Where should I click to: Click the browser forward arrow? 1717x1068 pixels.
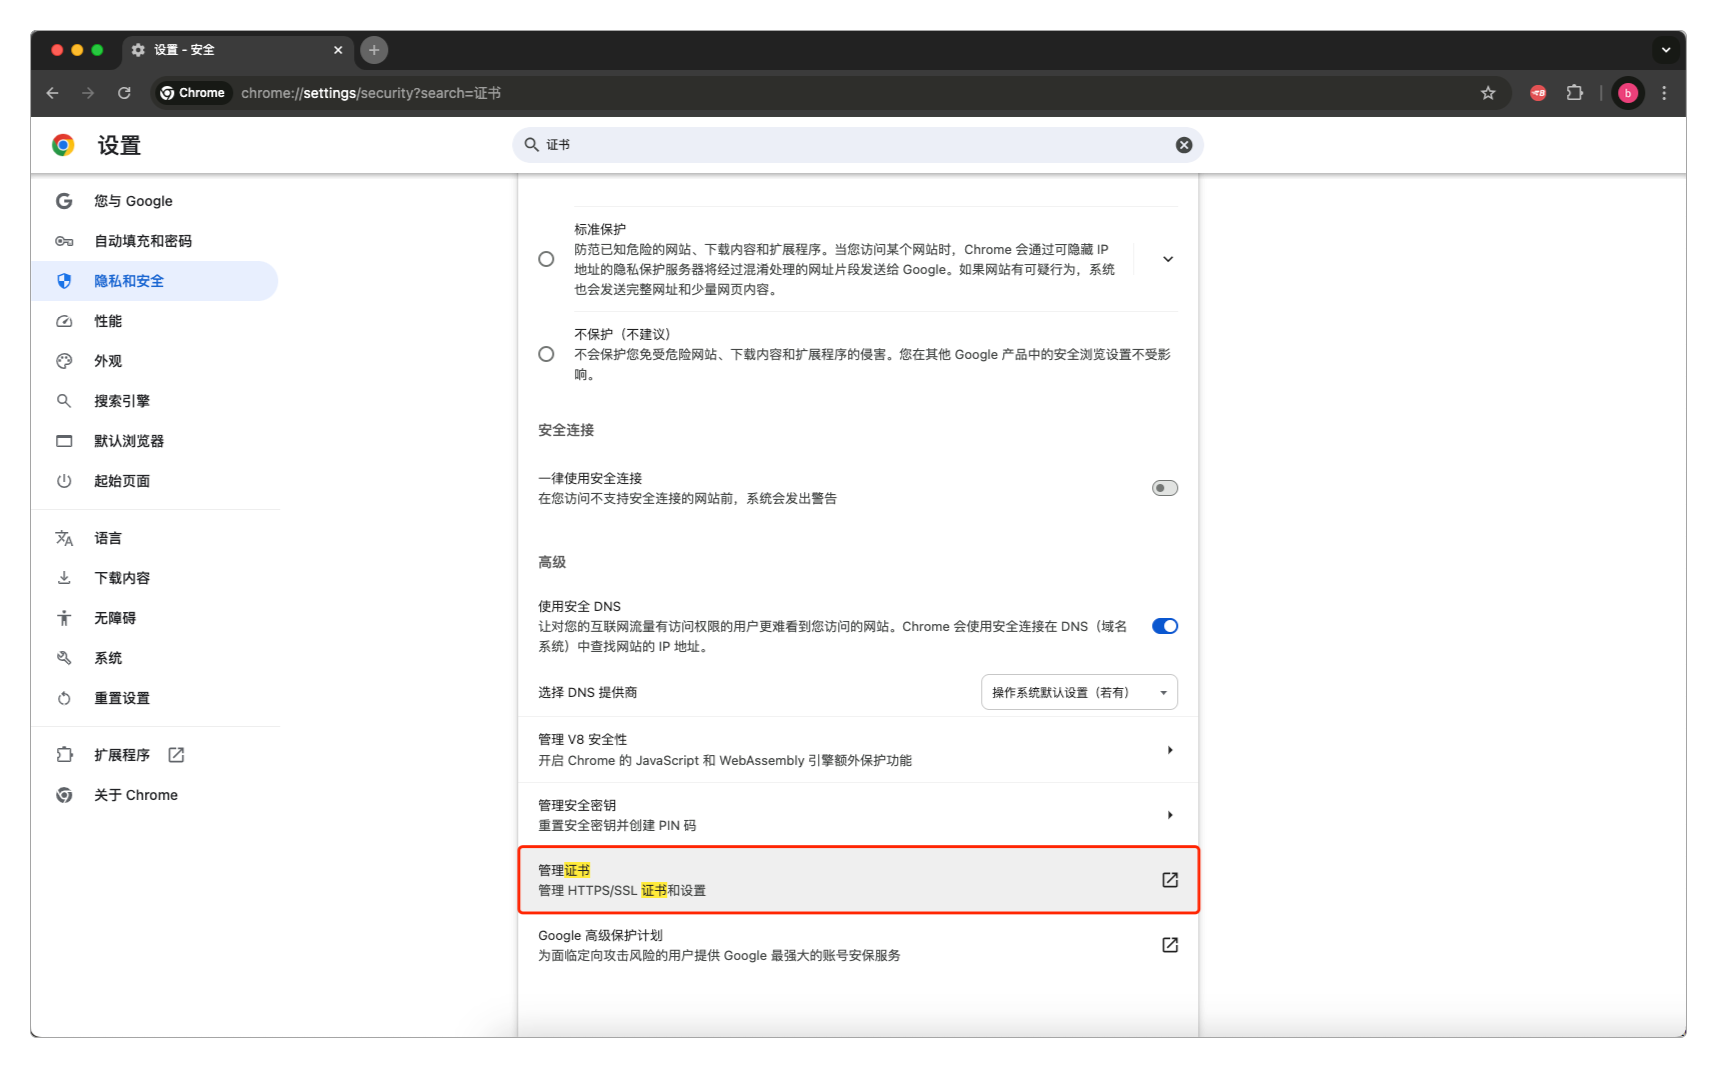click(88, 93)
